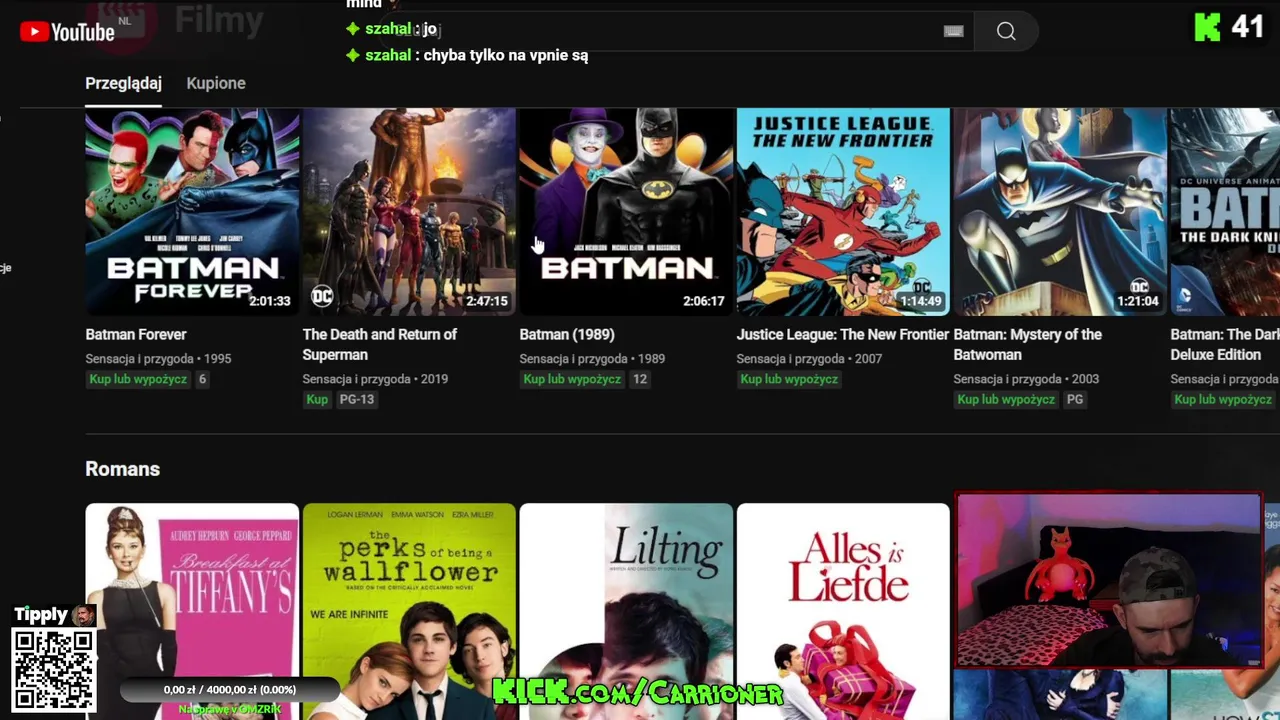
Task: Click Batman: Mystery of the Batwoman title
Action: point(1028,344)
